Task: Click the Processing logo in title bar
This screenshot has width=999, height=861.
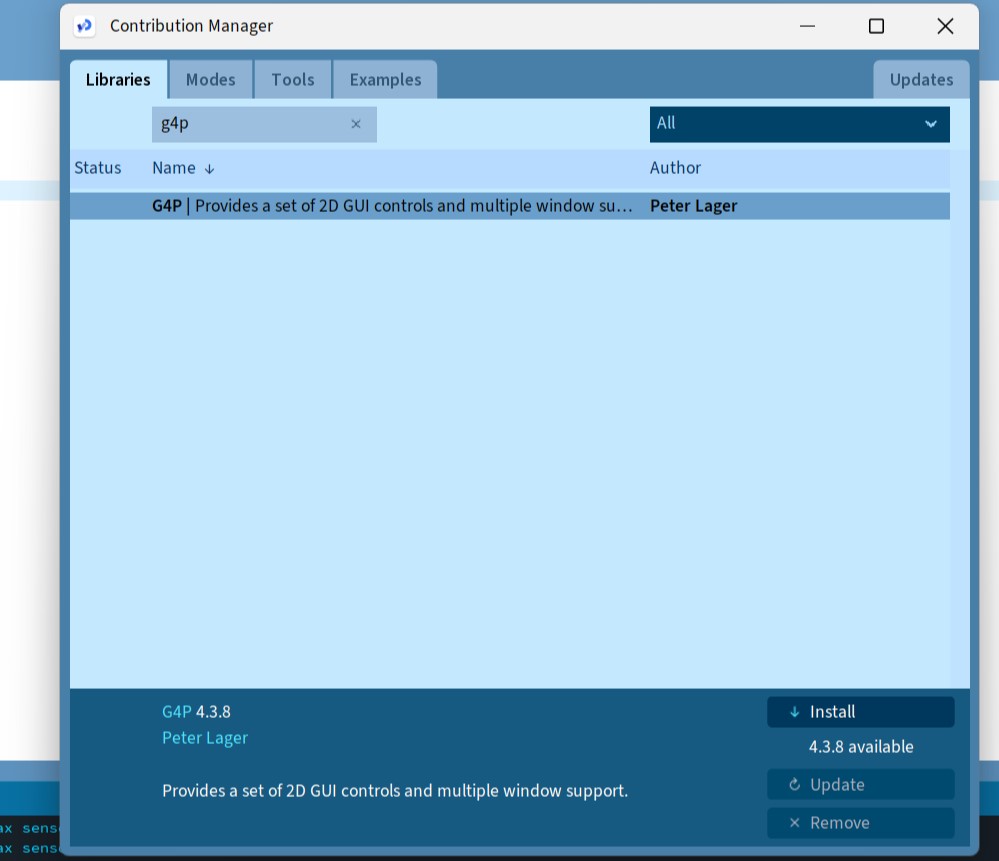Action: pyautogui.click(x=85, y=26)
